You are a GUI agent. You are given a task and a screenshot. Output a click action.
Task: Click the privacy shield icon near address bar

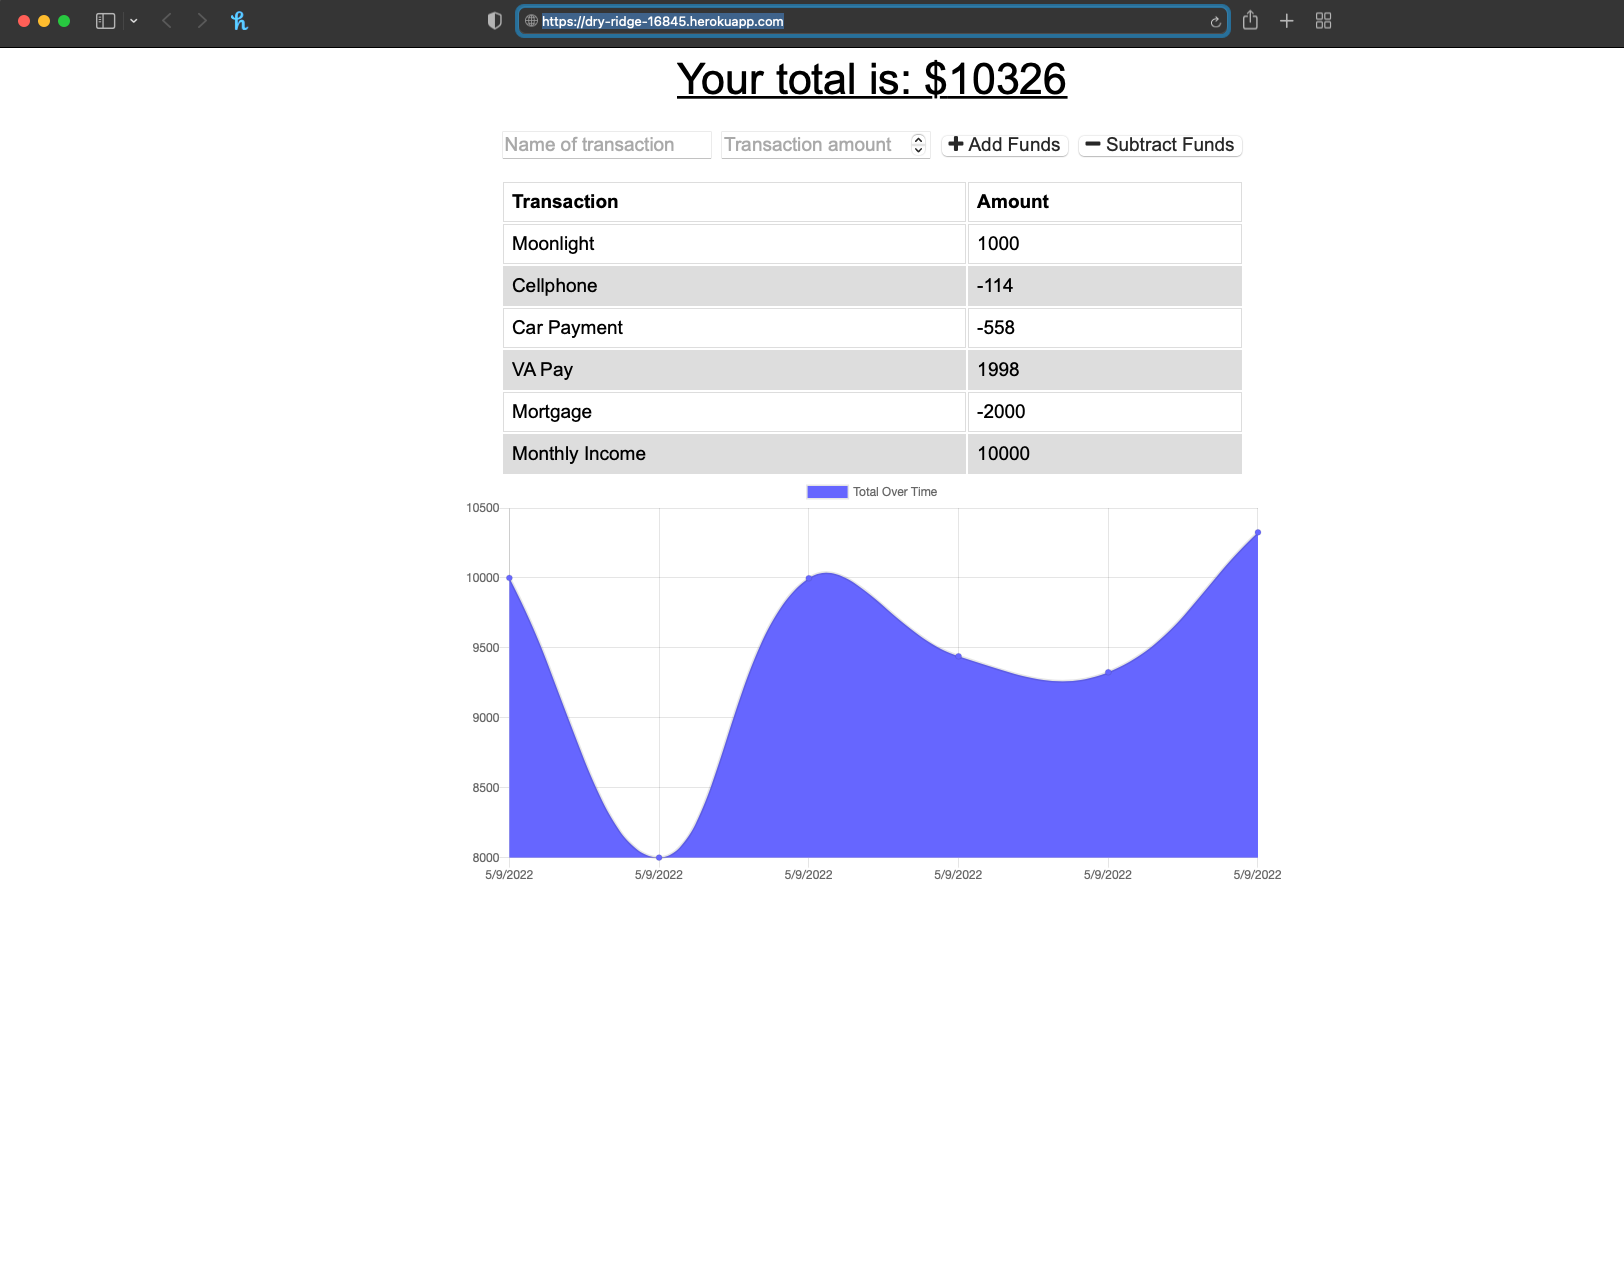[495, 20]
